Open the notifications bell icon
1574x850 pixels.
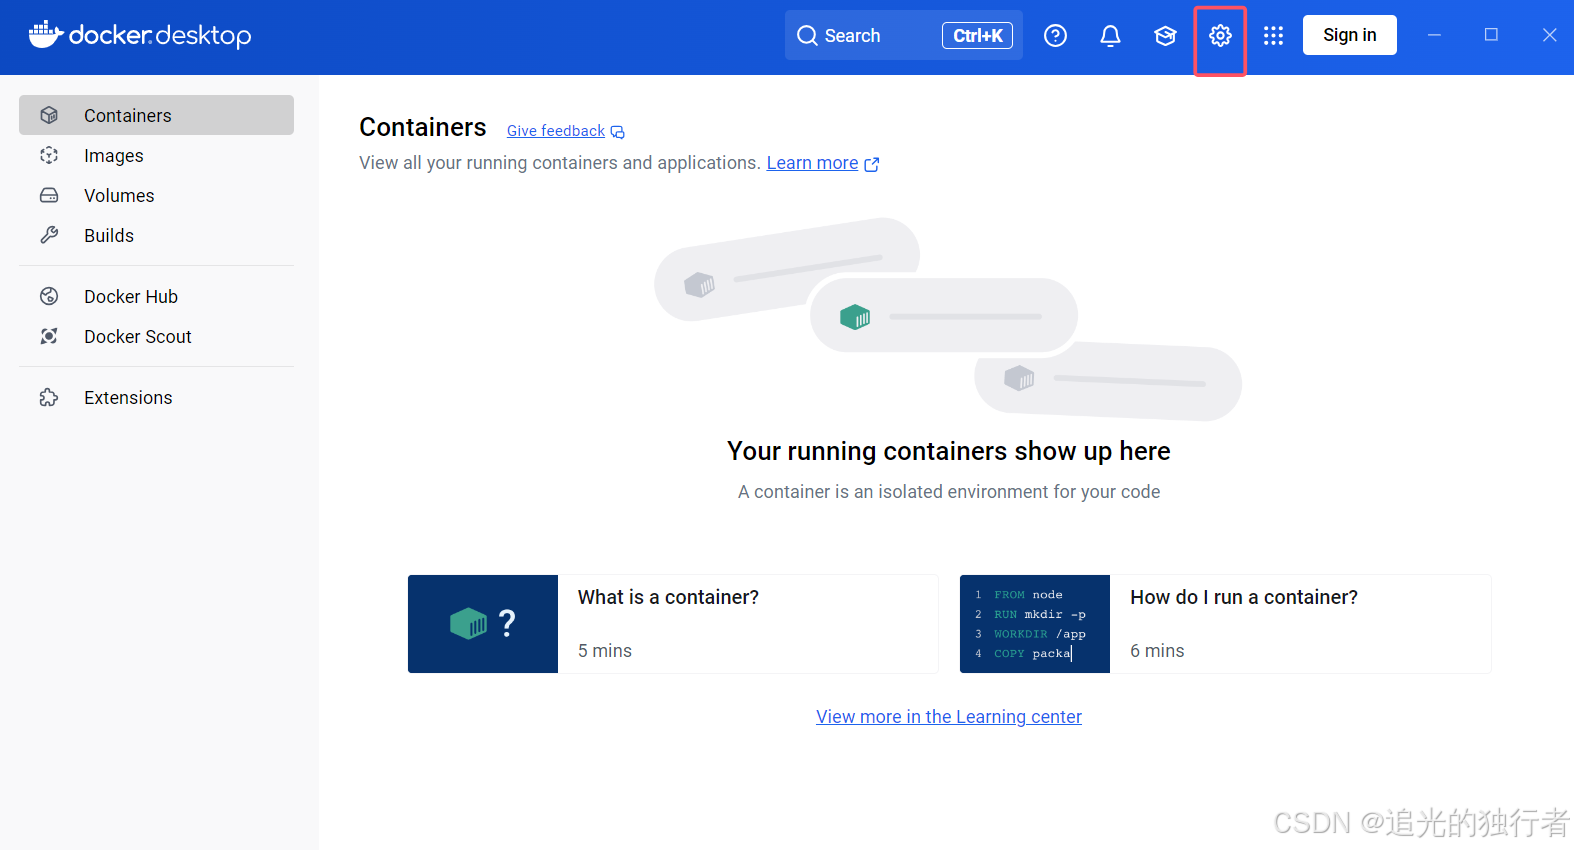pyautogui.click(x=1110, y=36)
